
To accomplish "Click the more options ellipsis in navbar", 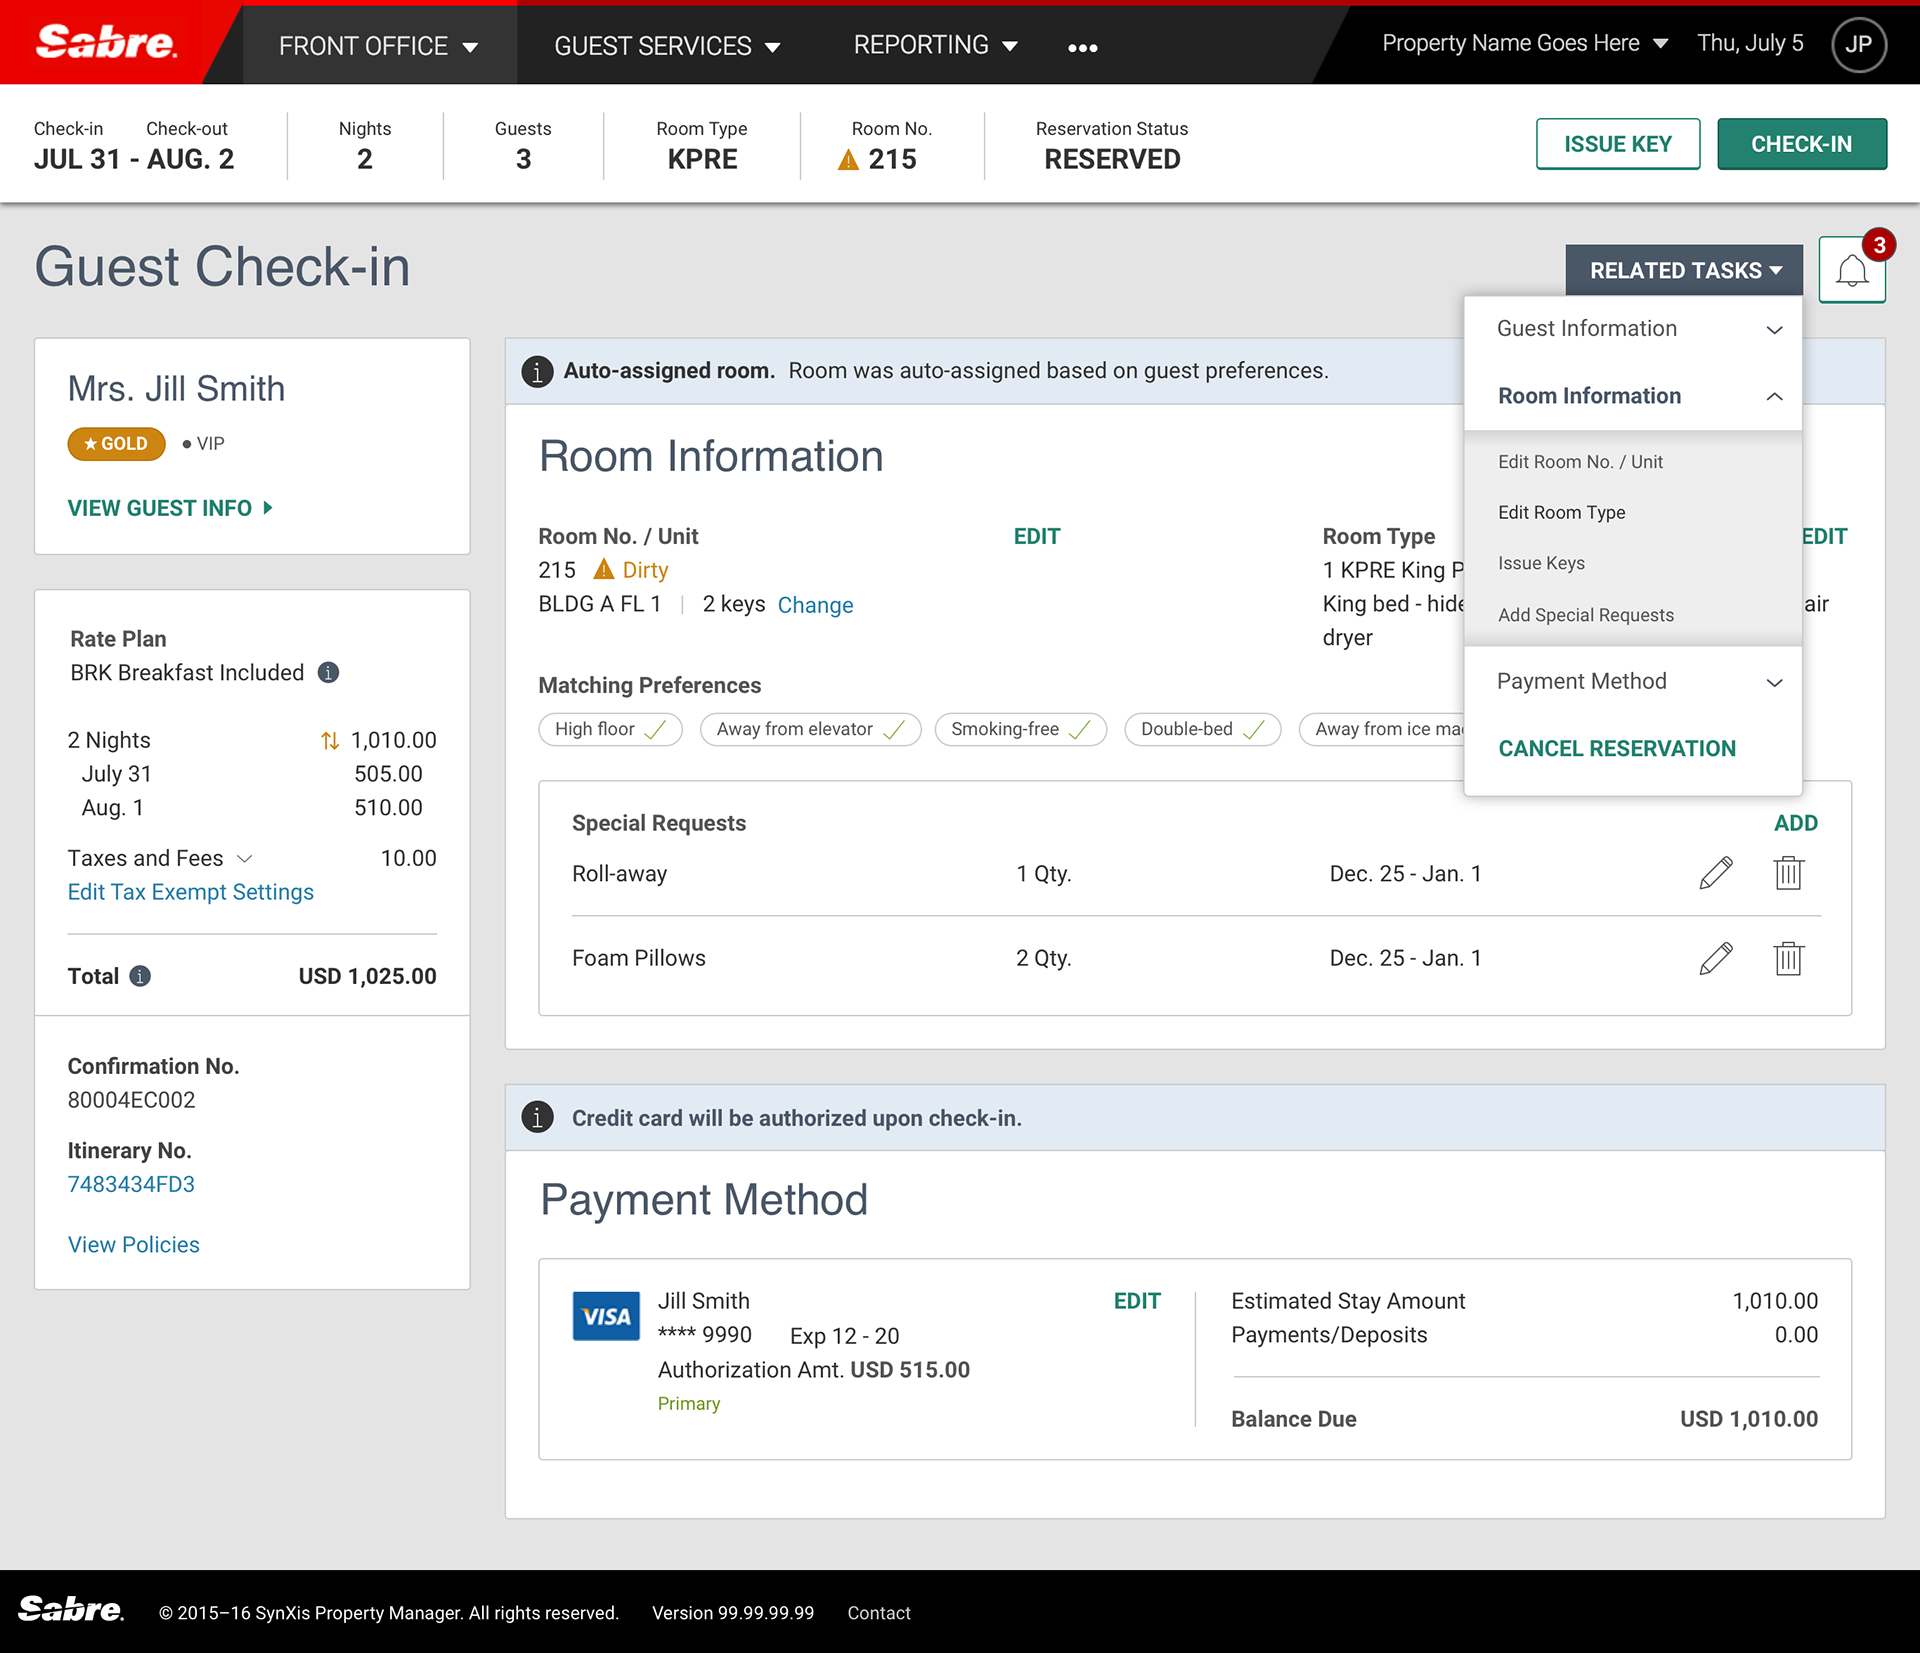I will click(1082, 47).
